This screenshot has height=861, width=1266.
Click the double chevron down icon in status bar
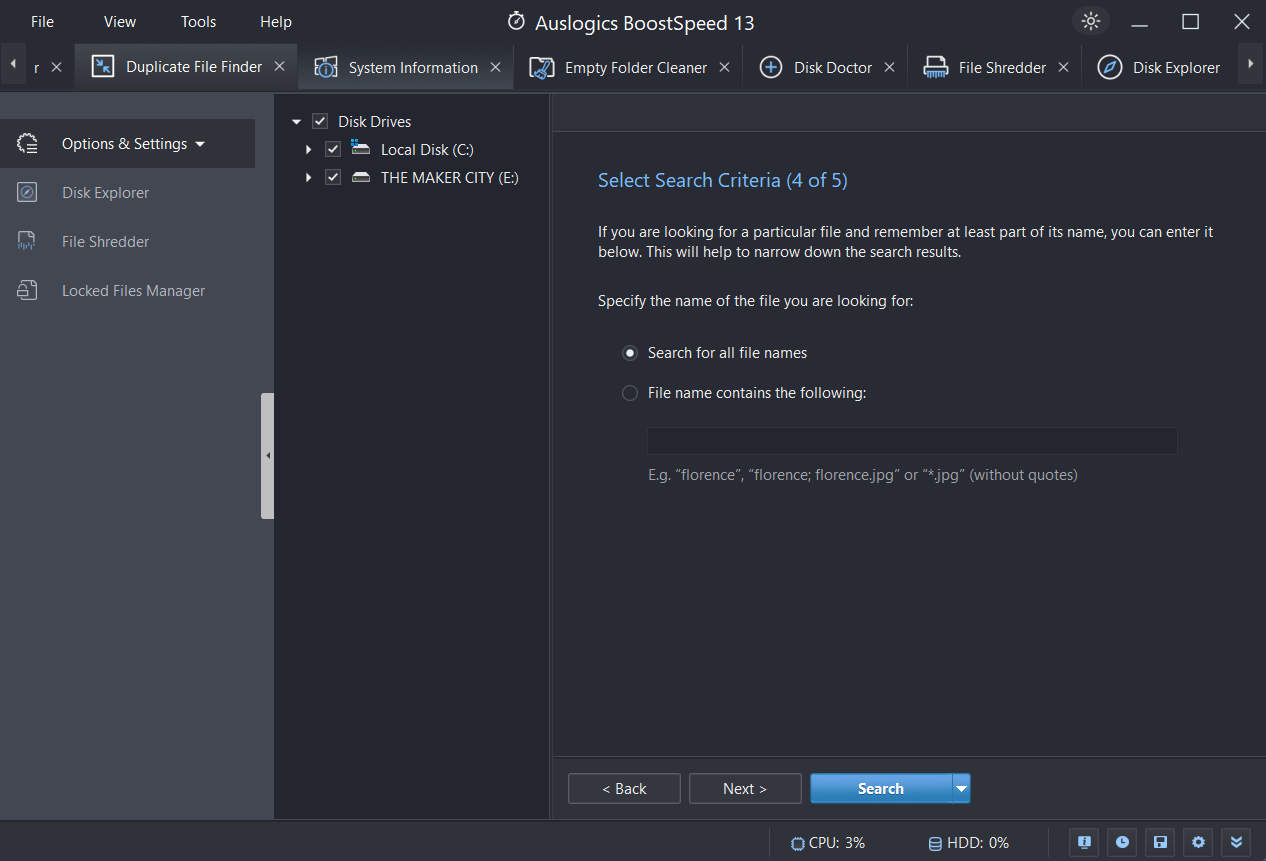point(1236,842)
